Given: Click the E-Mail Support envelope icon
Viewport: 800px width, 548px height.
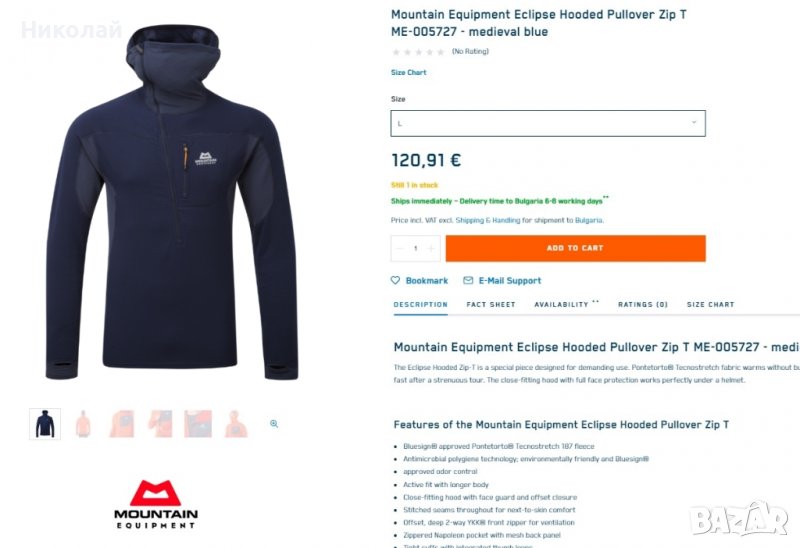Looking at the screenshot, I should click(468, 280).
